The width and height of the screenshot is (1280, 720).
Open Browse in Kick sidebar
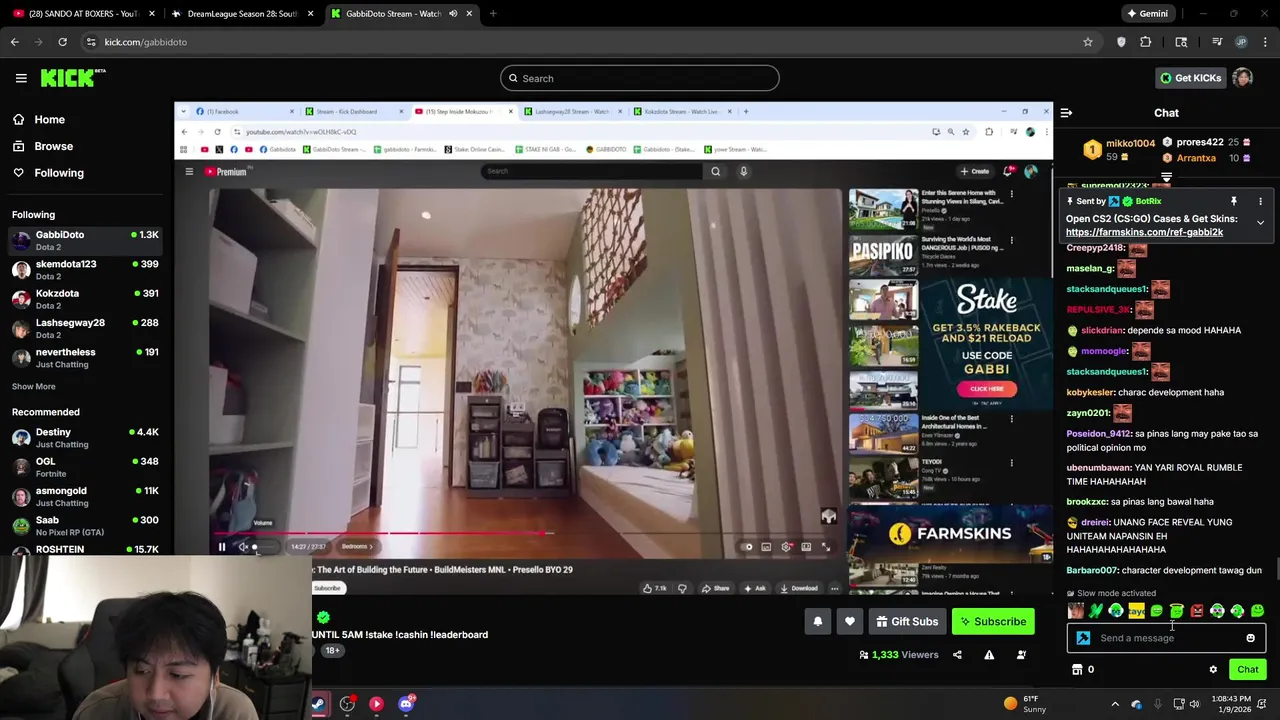53,146
